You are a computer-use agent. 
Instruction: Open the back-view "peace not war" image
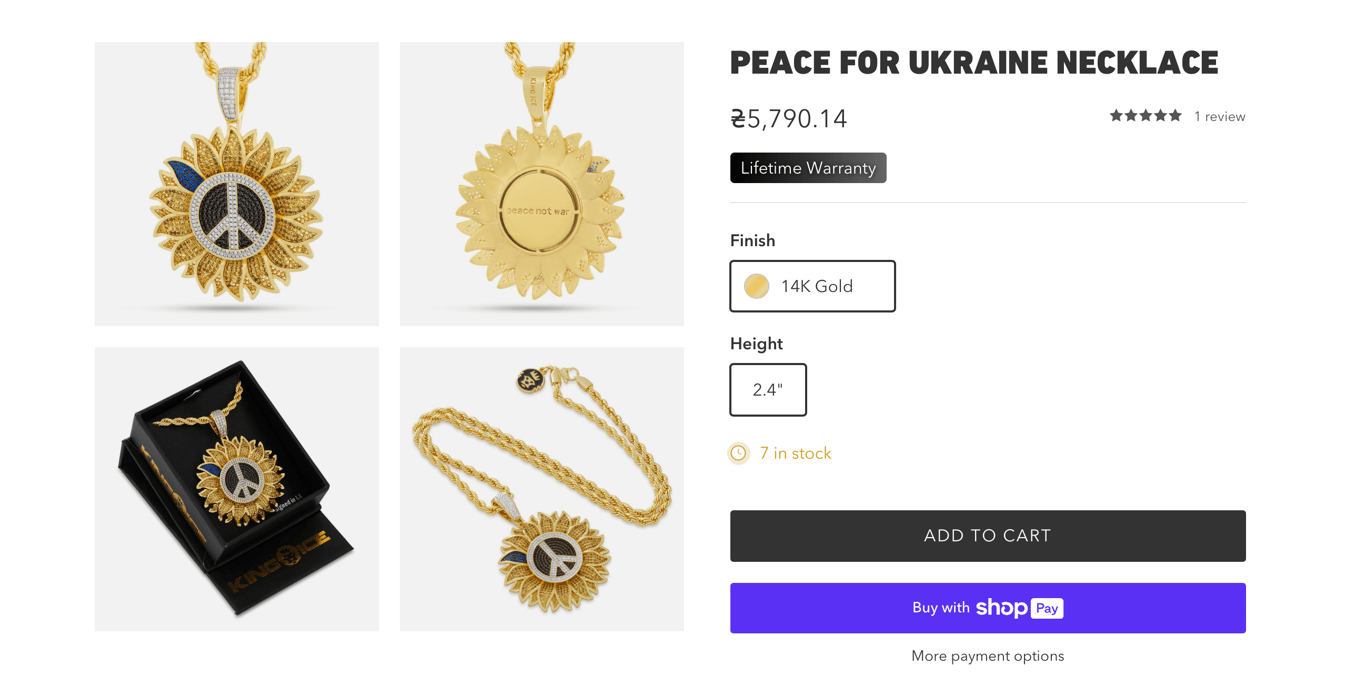(542, 184)
